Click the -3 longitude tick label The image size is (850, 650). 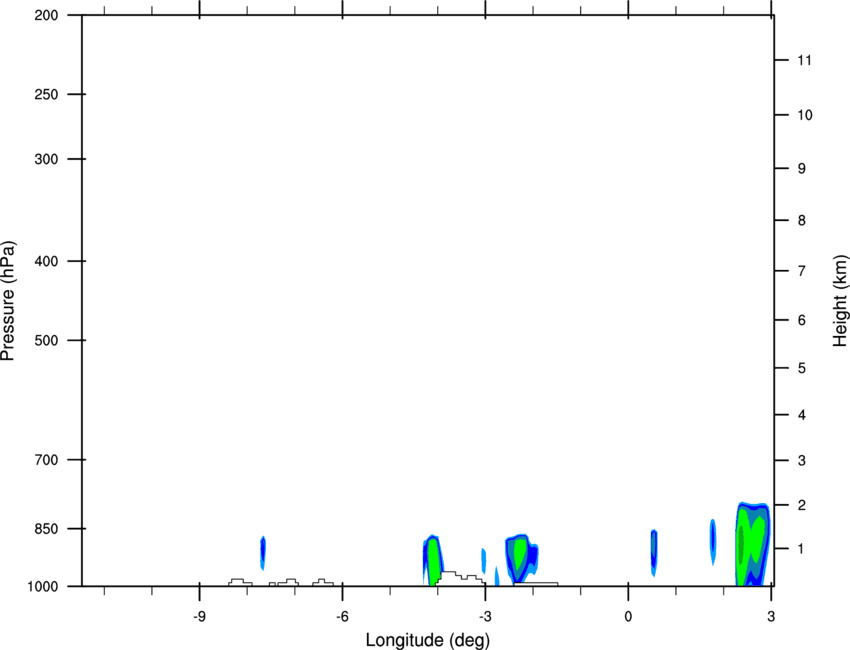coord(485,617)
